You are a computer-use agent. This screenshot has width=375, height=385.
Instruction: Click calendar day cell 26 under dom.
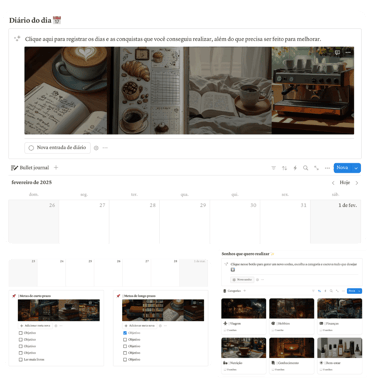[x=34, y=222]
